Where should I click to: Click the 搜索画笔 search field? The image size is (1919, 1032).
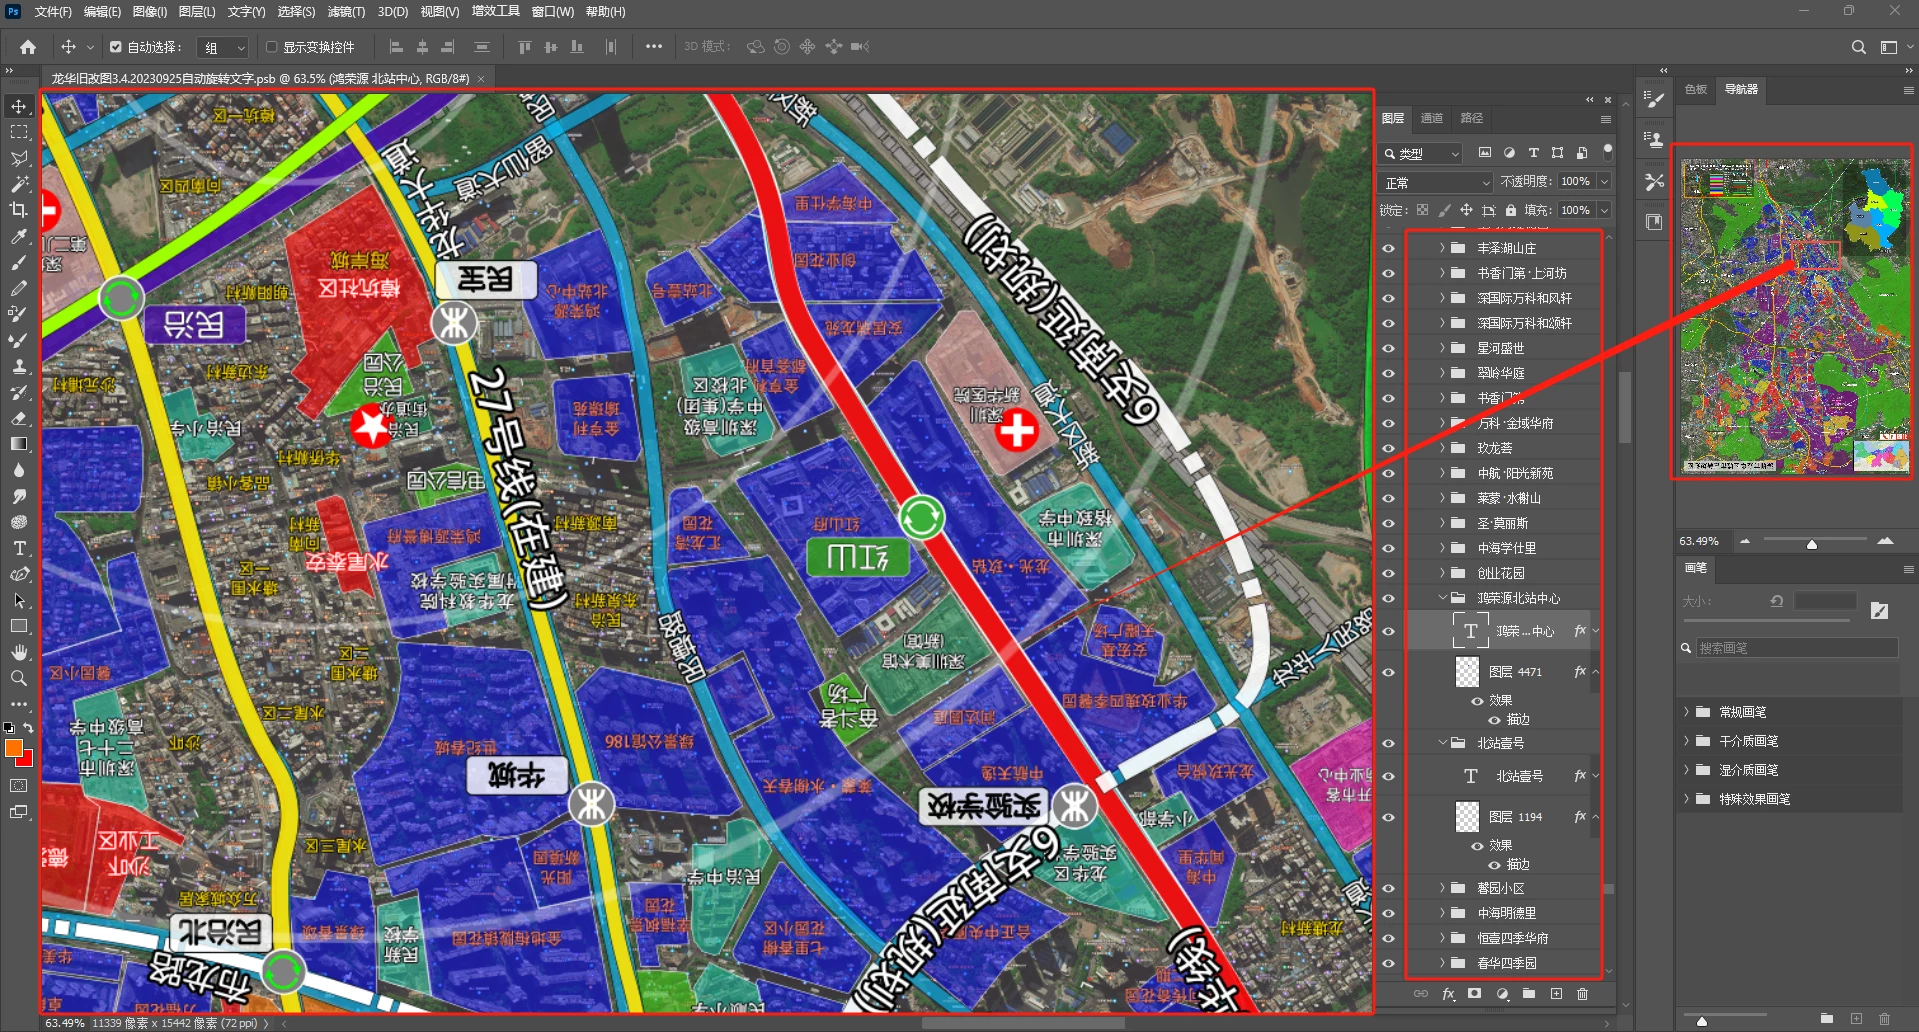1797,648
